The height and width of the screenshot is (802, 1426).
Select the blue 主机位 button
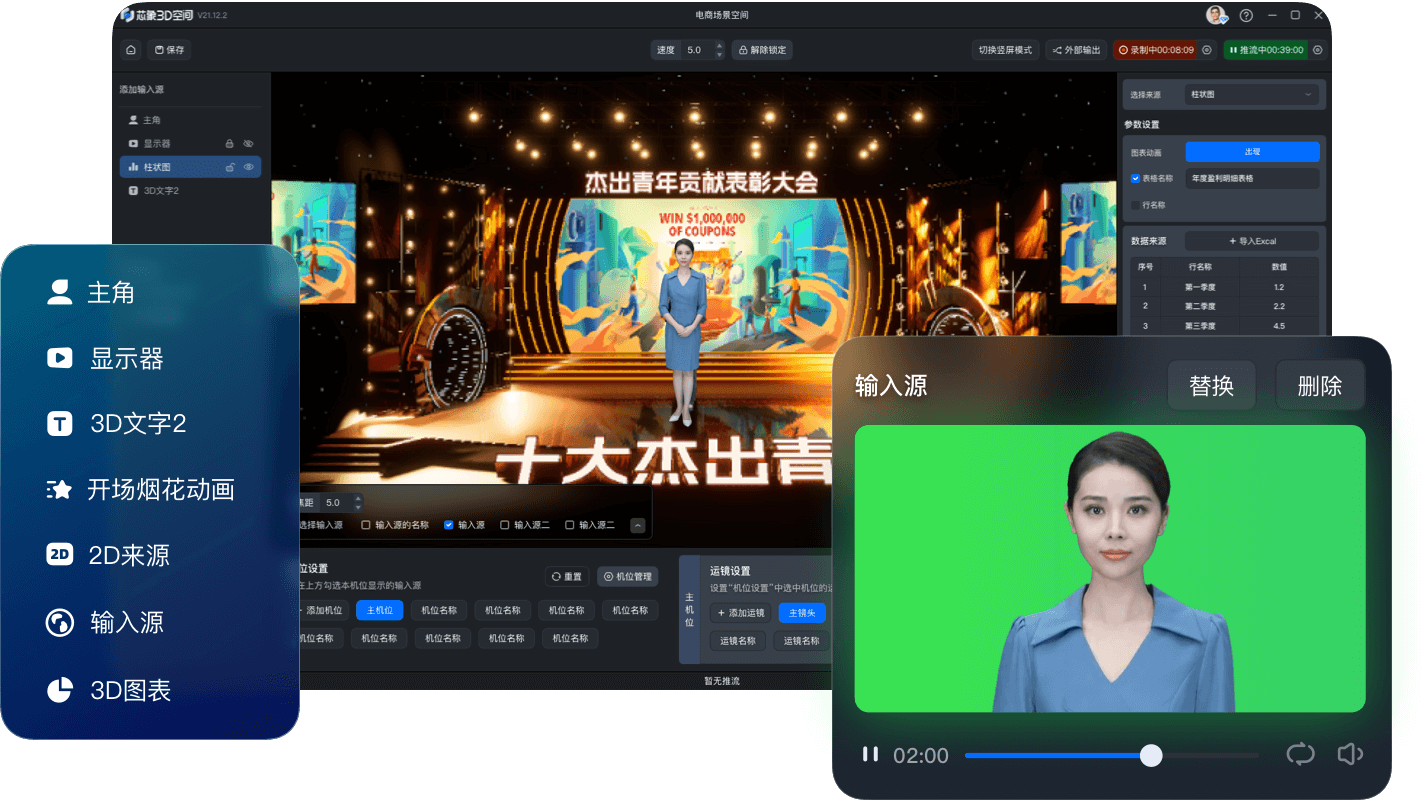(x=380, y=610)
